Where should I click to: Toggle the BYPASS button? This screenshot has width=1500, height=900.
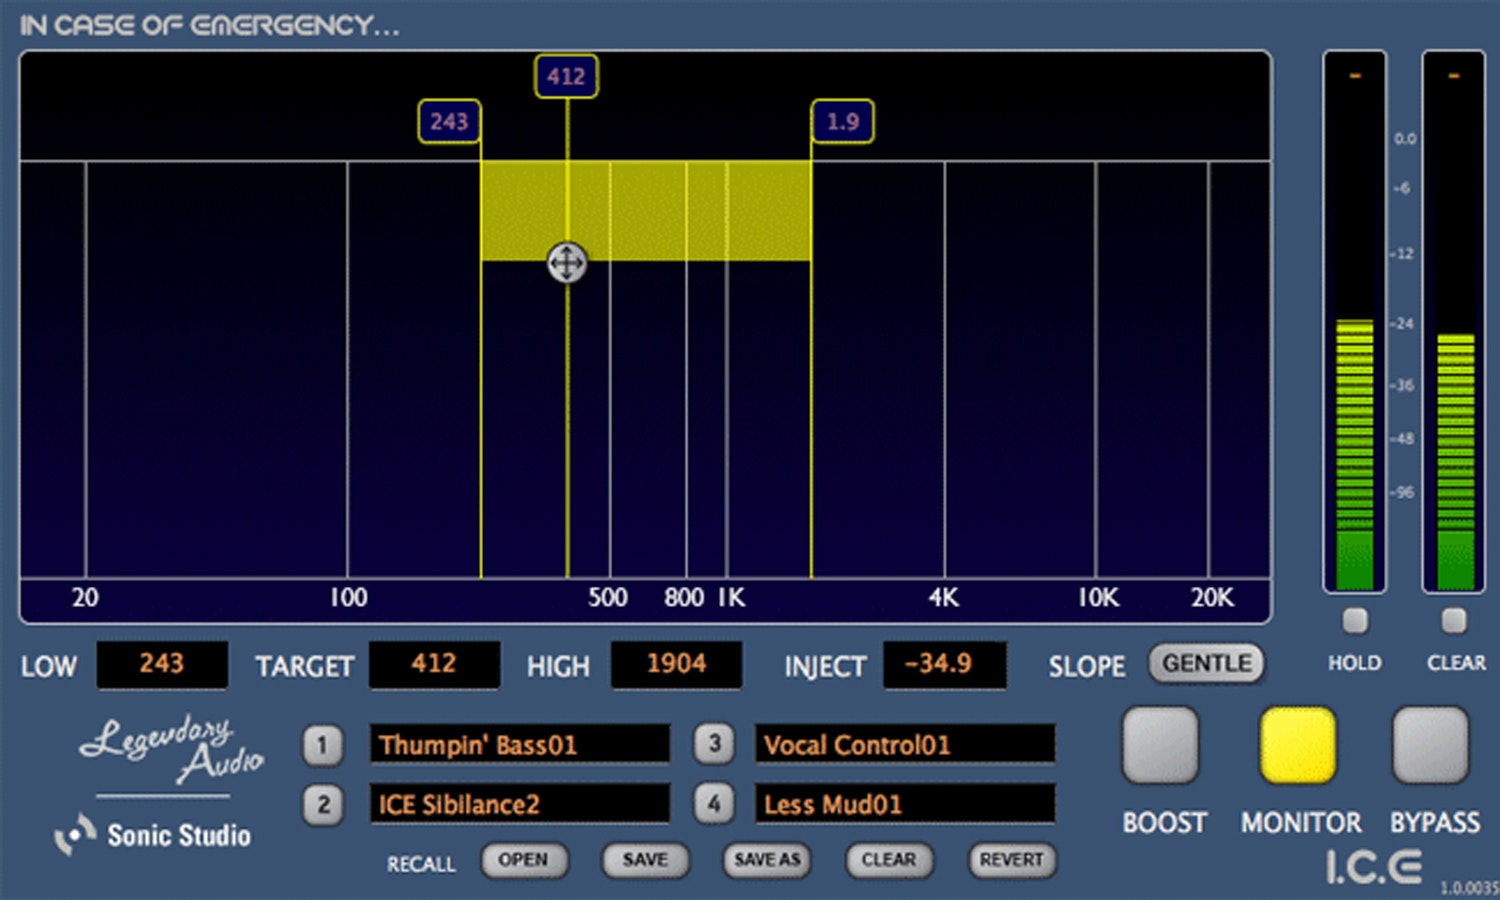click(1431, 746)
